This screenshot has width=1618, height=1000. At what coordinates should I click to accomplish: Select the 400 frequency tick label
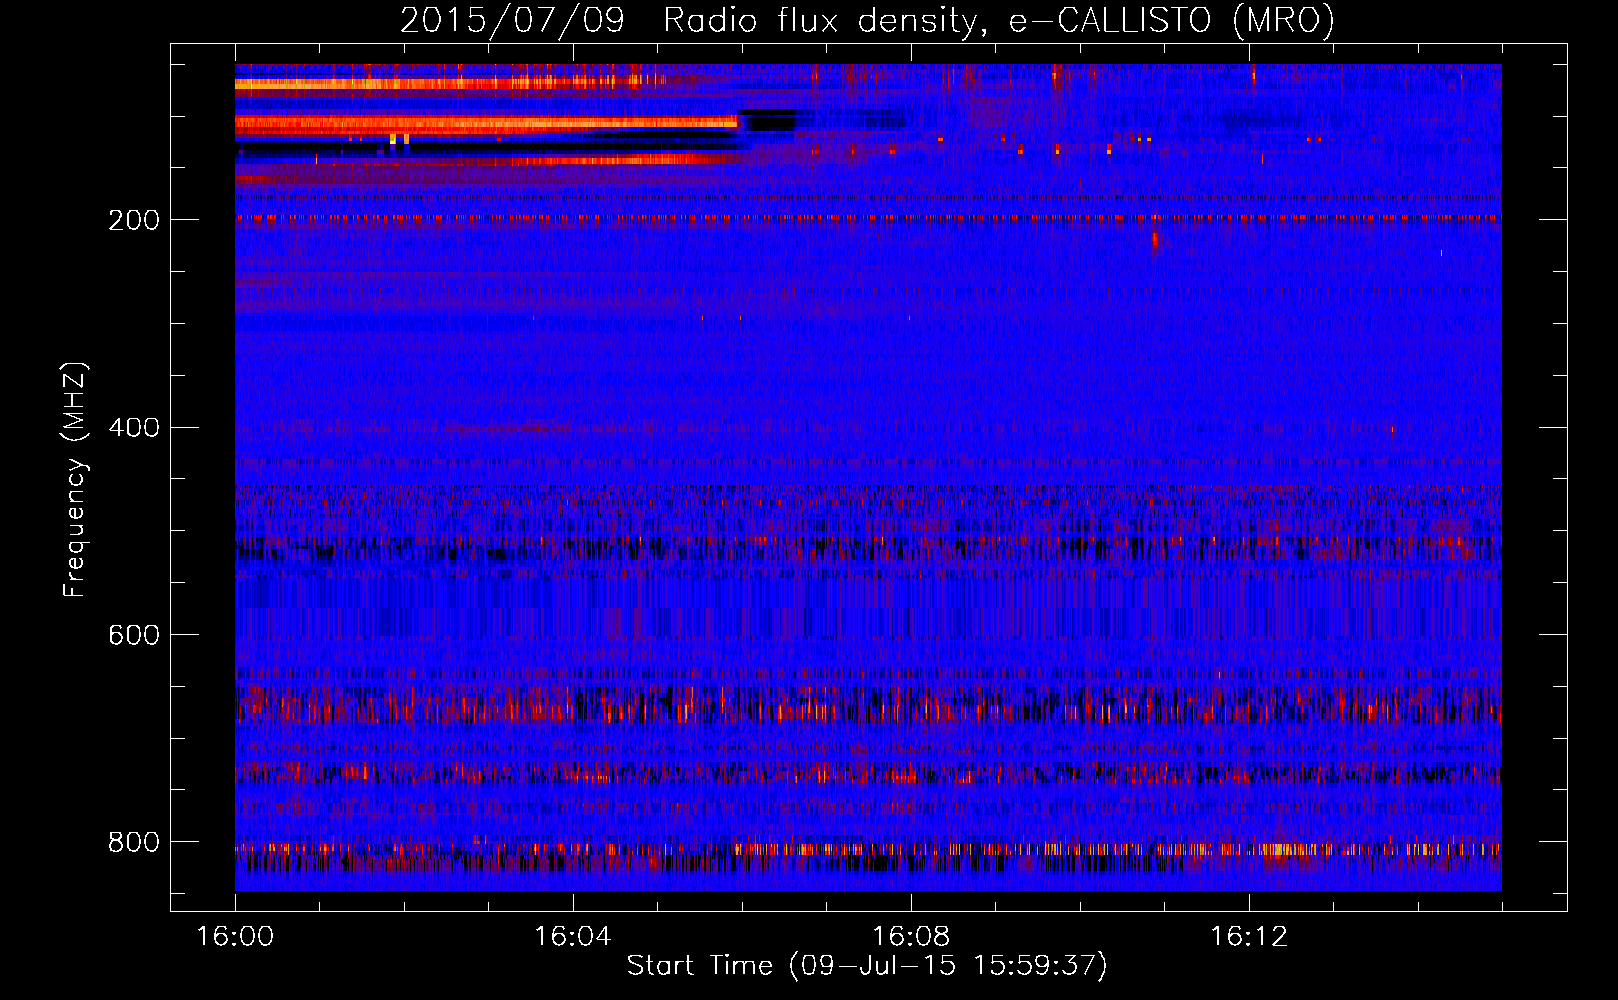(134, 428)
